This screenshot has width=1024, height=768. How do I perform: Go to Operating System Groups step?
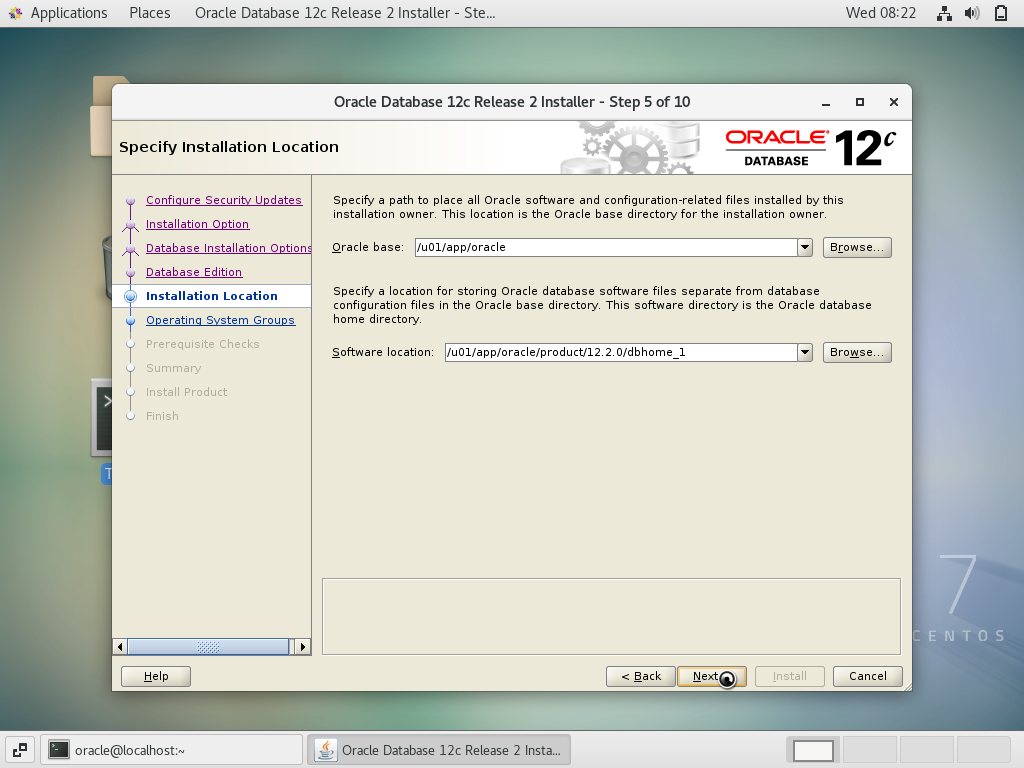[220, 320]
